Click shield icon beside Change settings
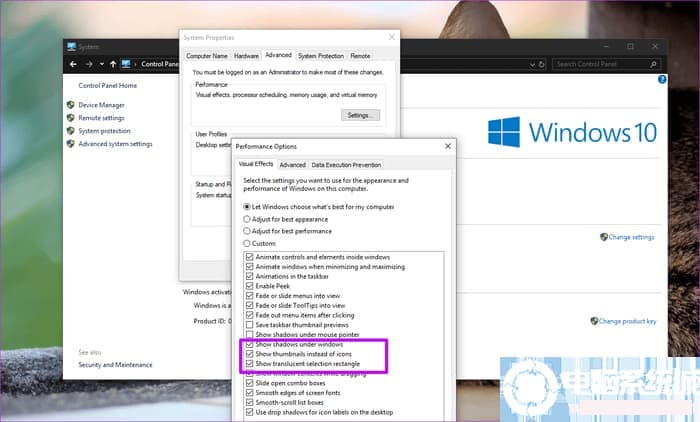700x422 pixels. 604,237
